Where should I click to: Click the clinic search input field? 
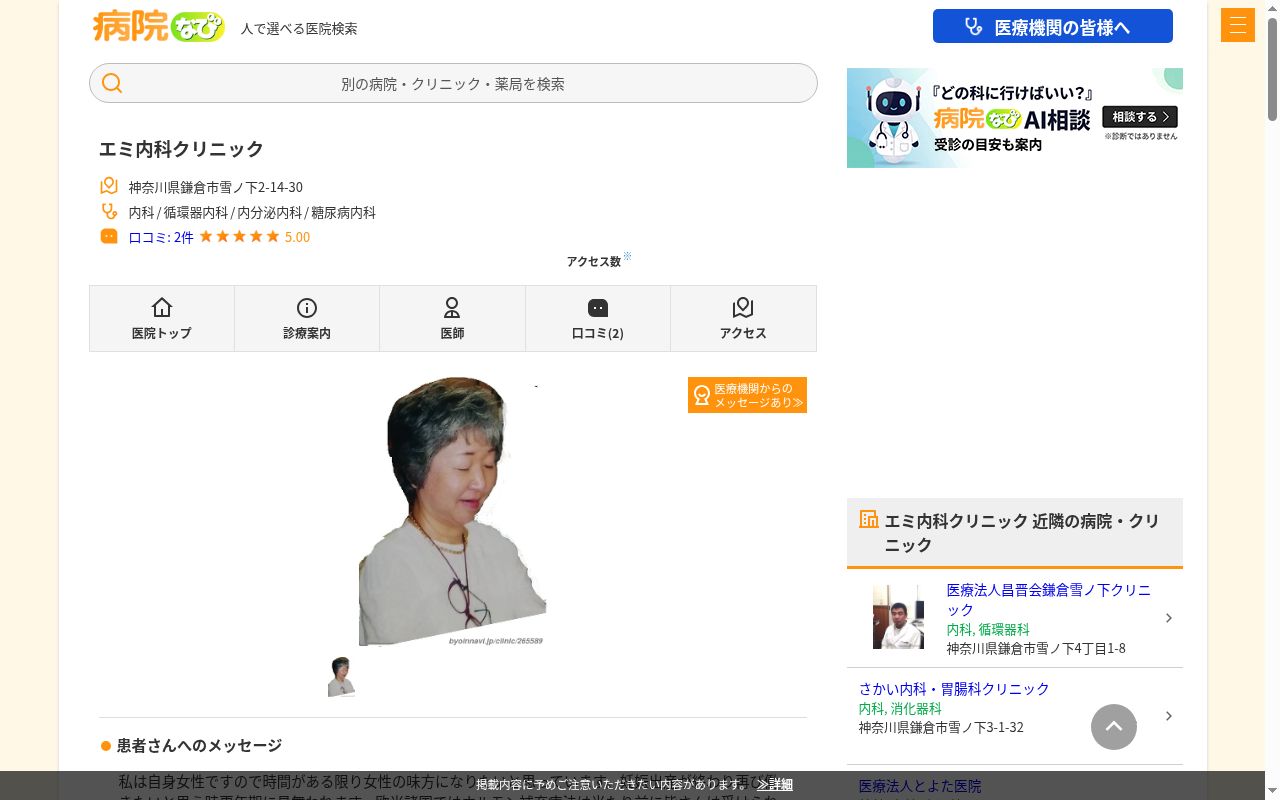pos(453,83)
